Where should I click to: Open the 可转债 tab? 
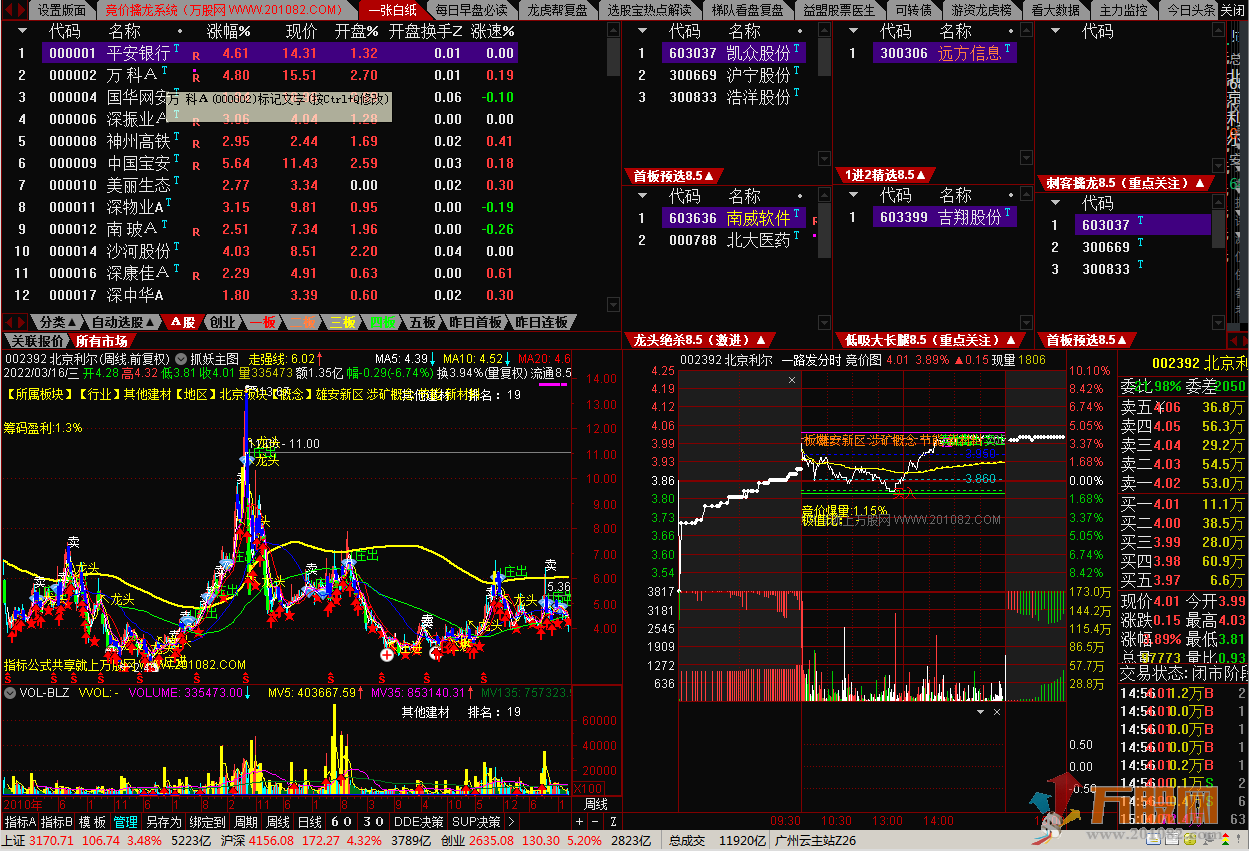913,10
